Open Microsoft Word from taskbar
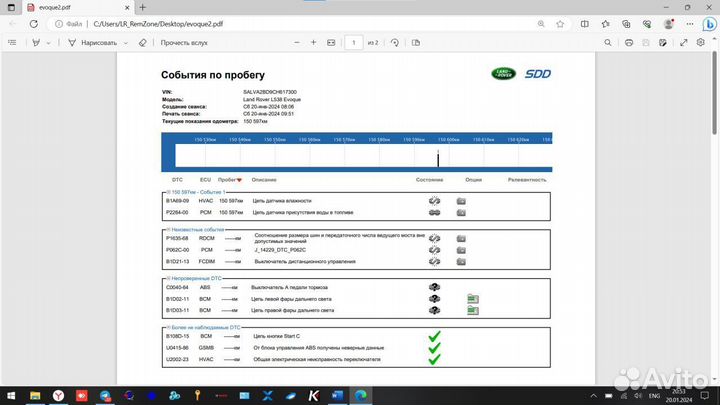This screenshot has height=405, width=720. 337,395
